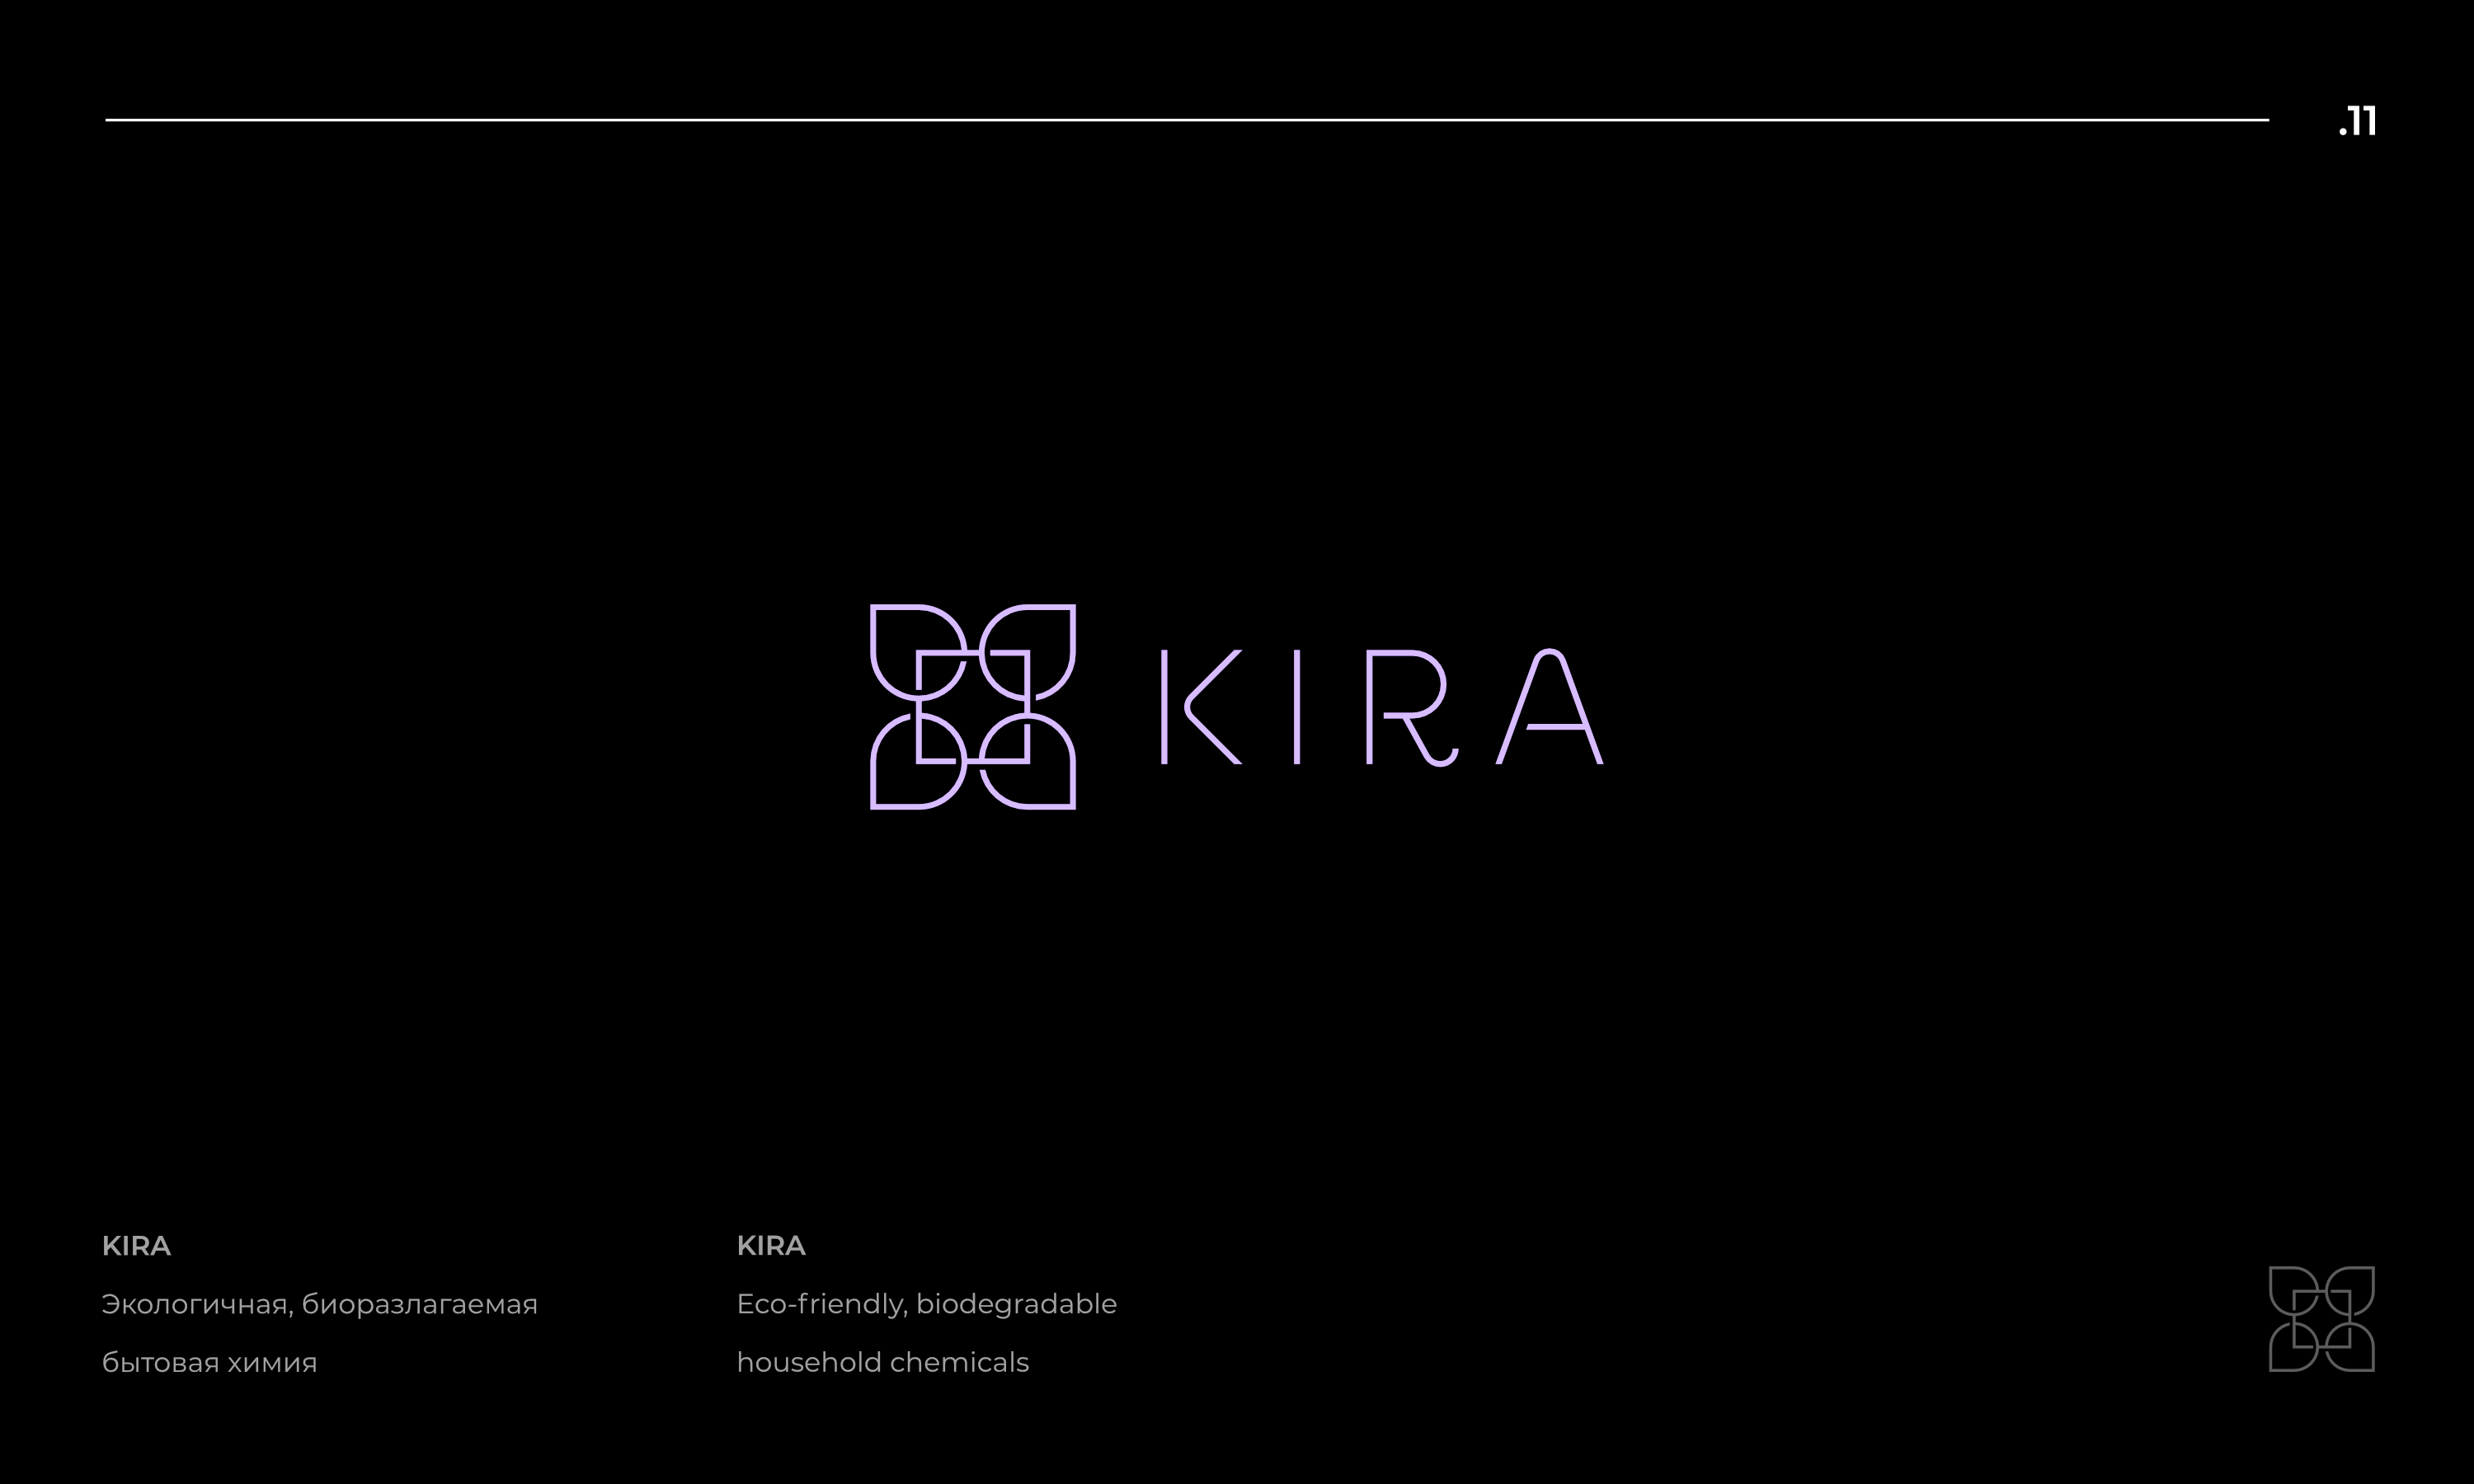
Task: Click the text 'household chemicals'
Action: click(882, 1363)
